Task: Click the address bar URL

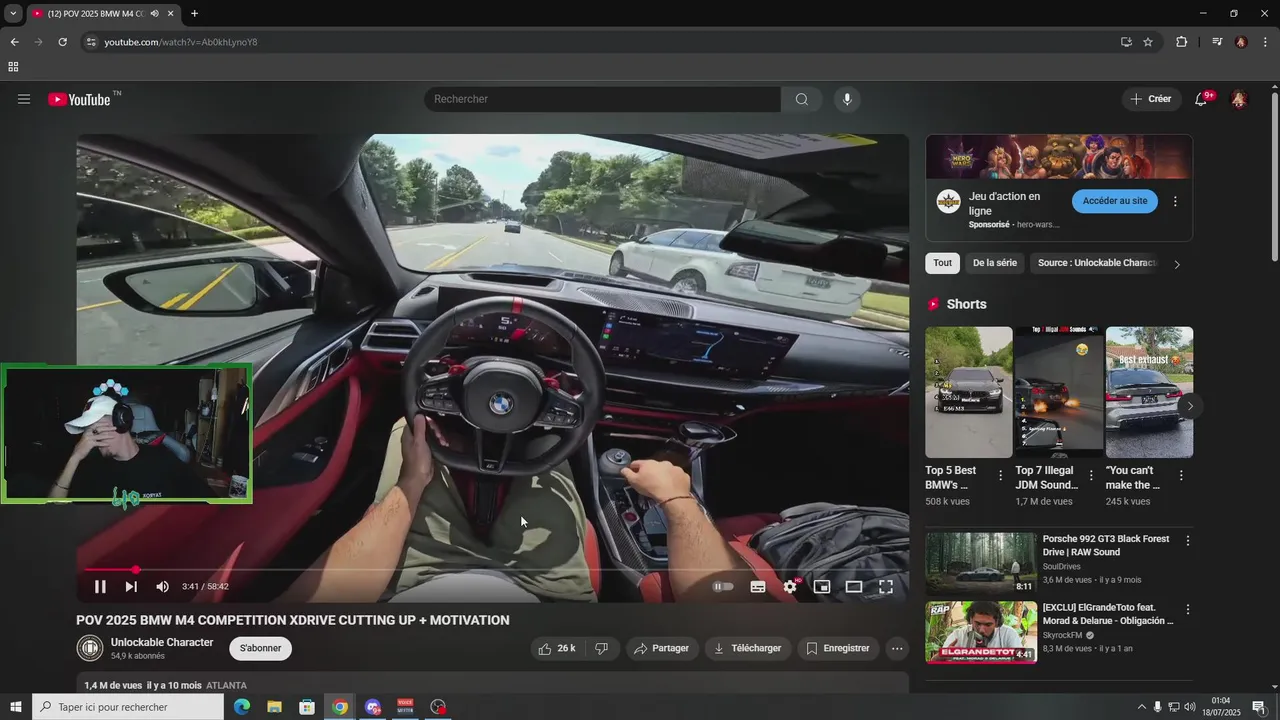Action: [x=181, y=42]
